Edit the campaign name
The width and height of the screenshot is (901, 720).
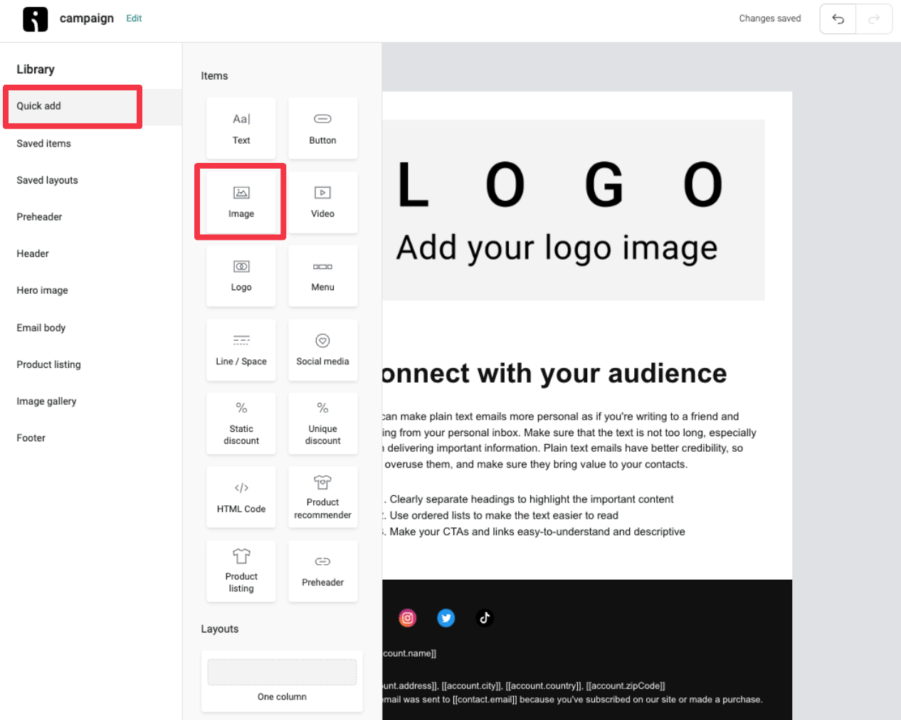(134, 18)
